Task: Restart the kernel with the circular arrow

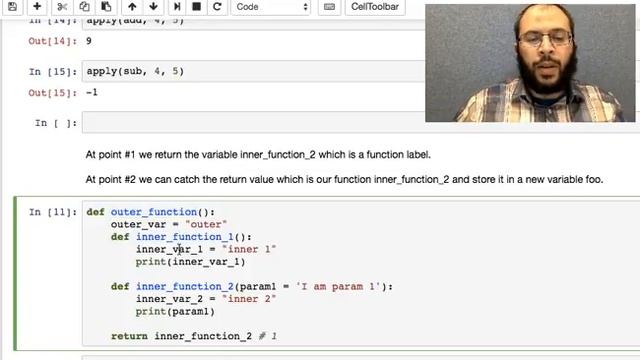Action: tap(217, 7)
